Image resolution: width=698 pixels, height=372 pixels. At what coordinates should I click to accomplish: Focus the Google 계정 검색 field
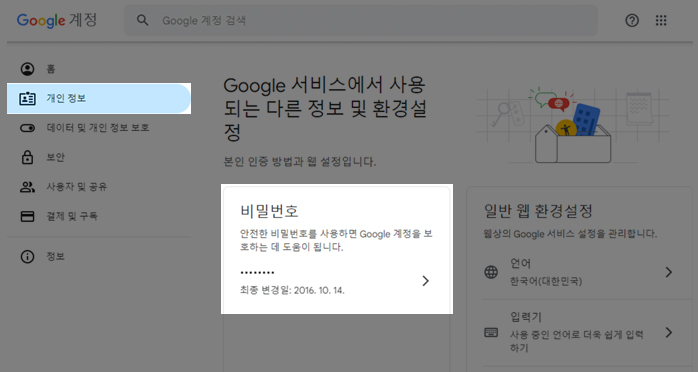tap(361, 20)
